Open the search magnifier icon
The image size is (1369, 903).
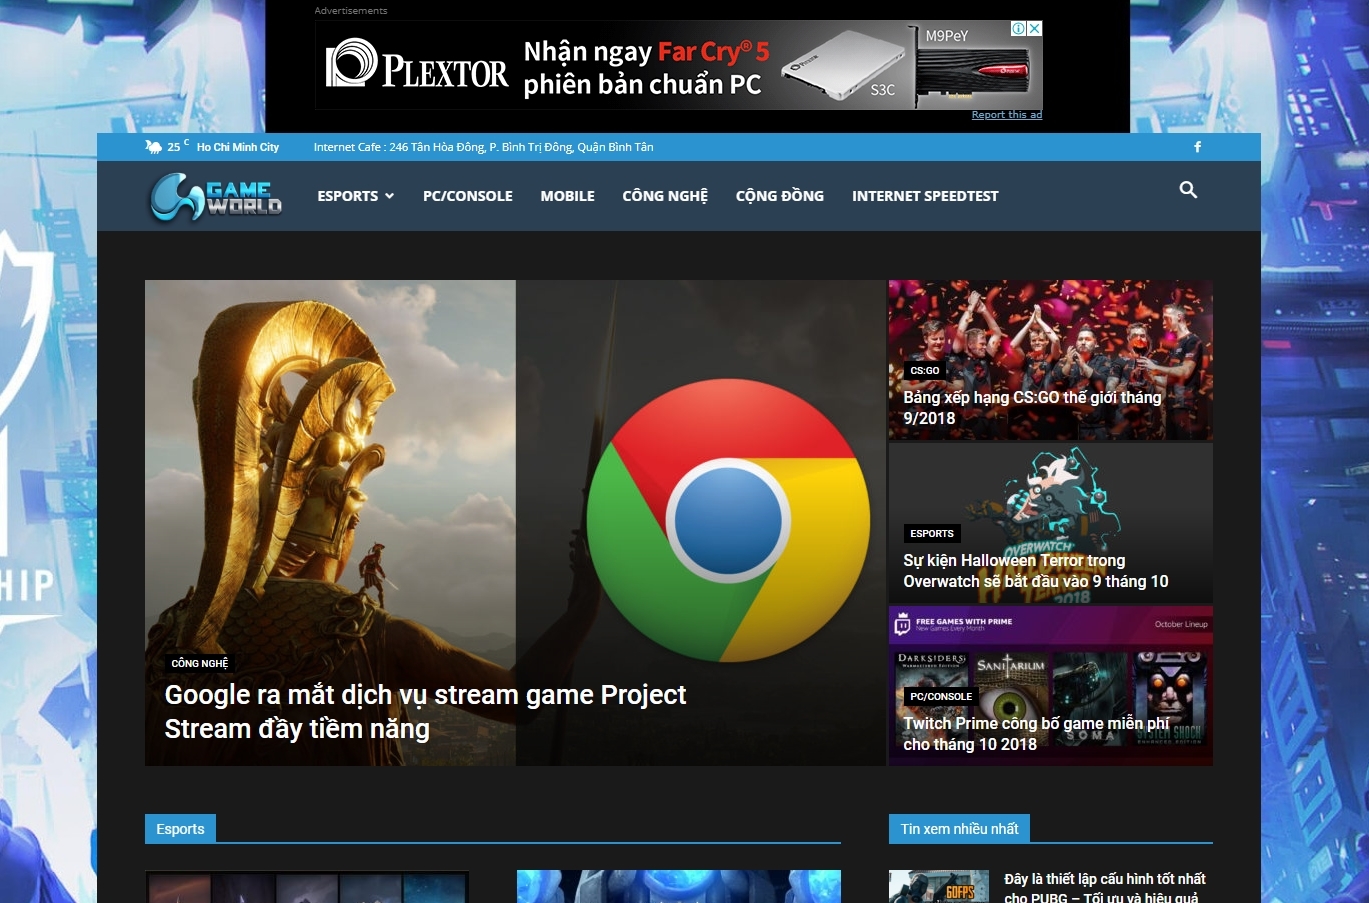pyautogui.click(x=1188, y=190)
